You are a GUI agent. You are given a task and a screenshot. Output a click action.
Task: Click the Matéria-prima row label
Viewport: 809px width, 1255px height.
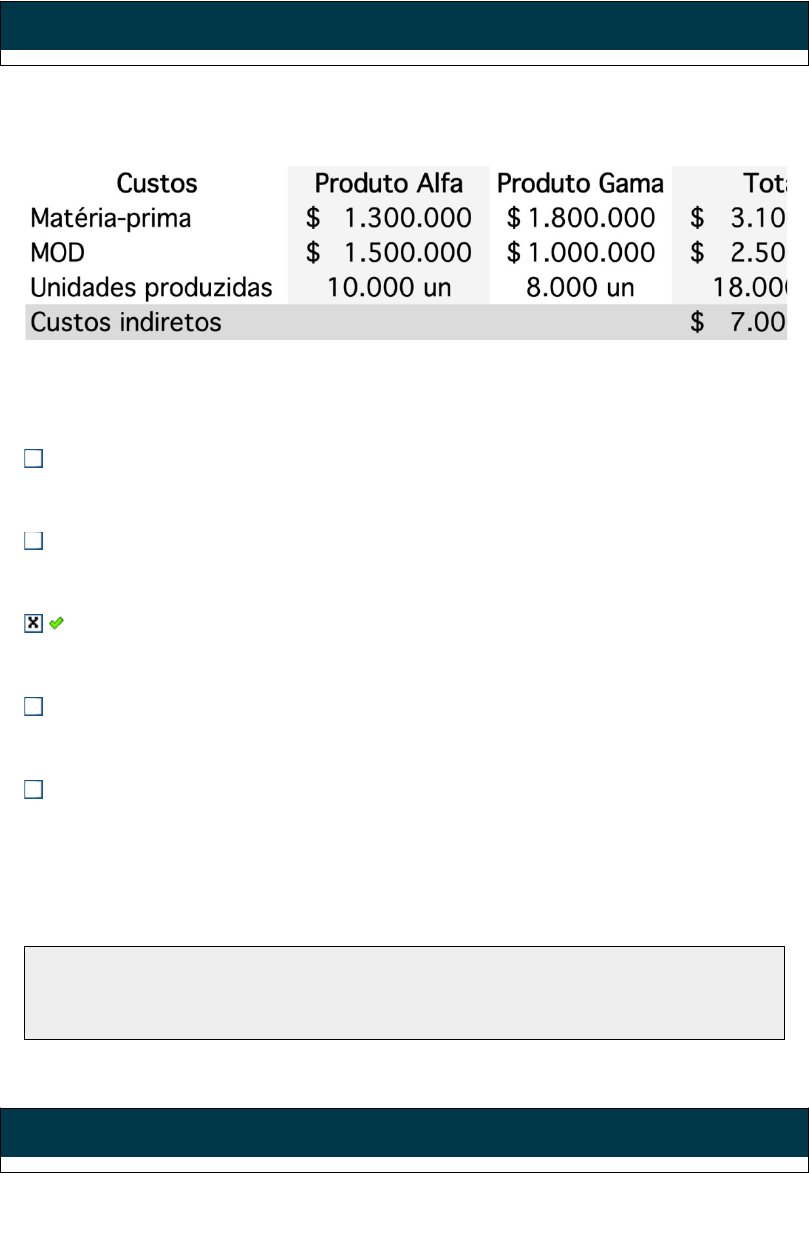pos(110,218)
